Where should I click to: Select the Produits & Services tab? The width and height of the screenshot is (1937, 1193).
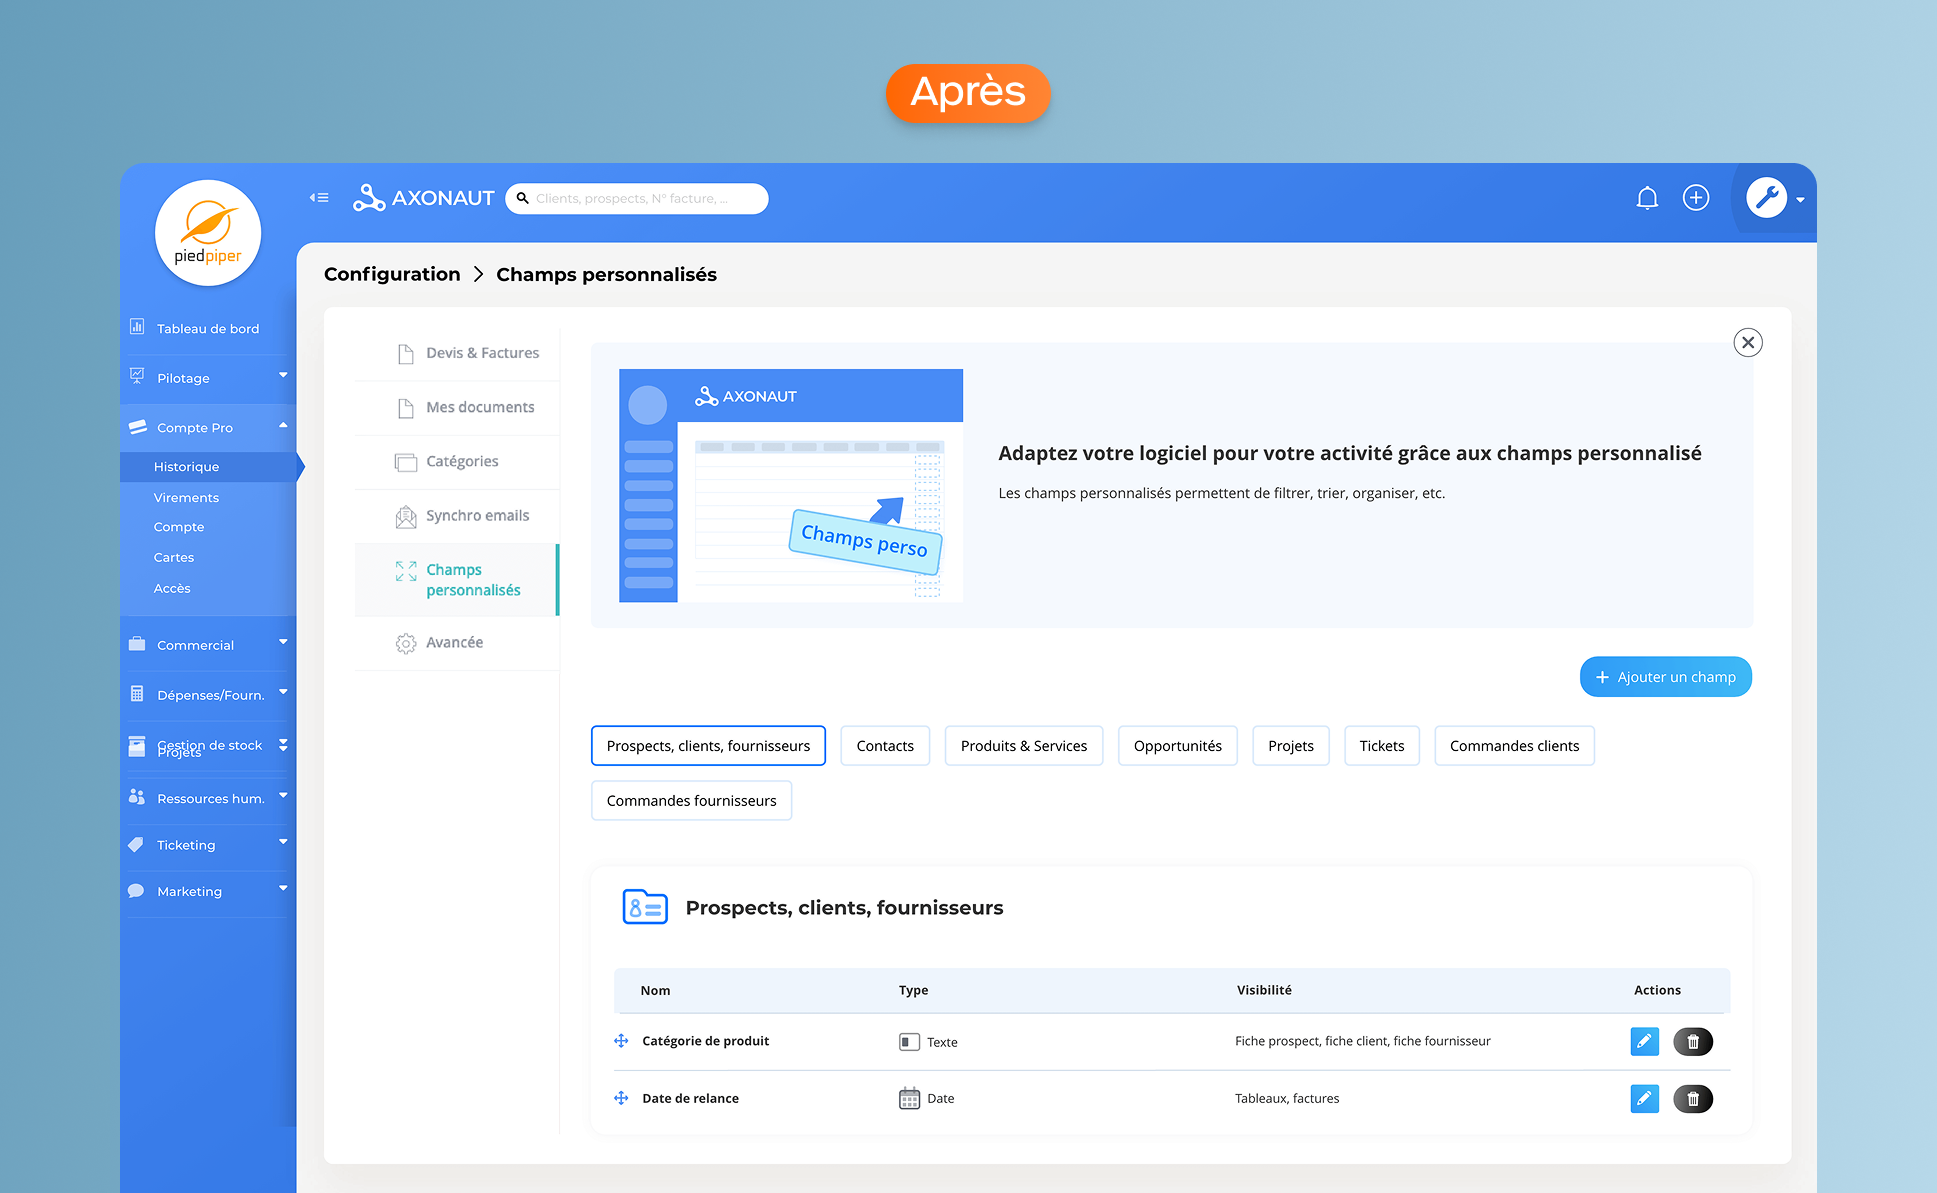1023,746
